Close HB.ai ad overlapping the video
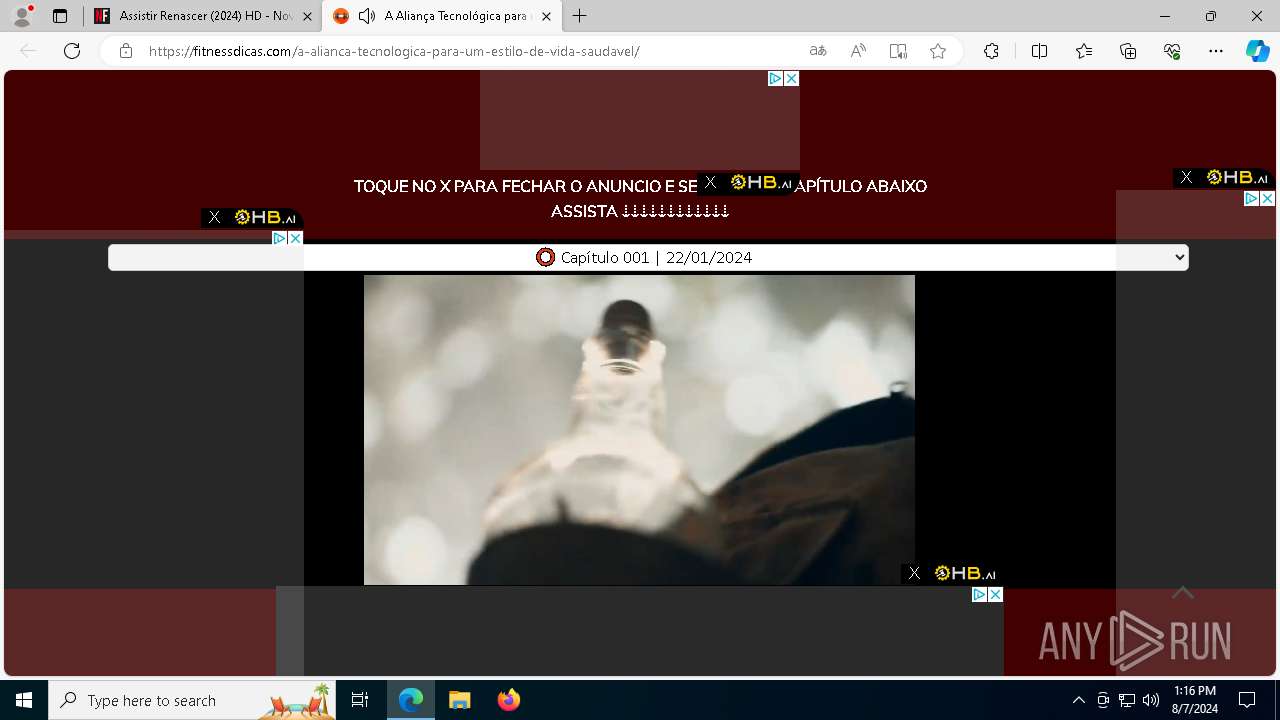Image resolution: width=1280 pixels, height=720 pixels. tap(914, 573)
